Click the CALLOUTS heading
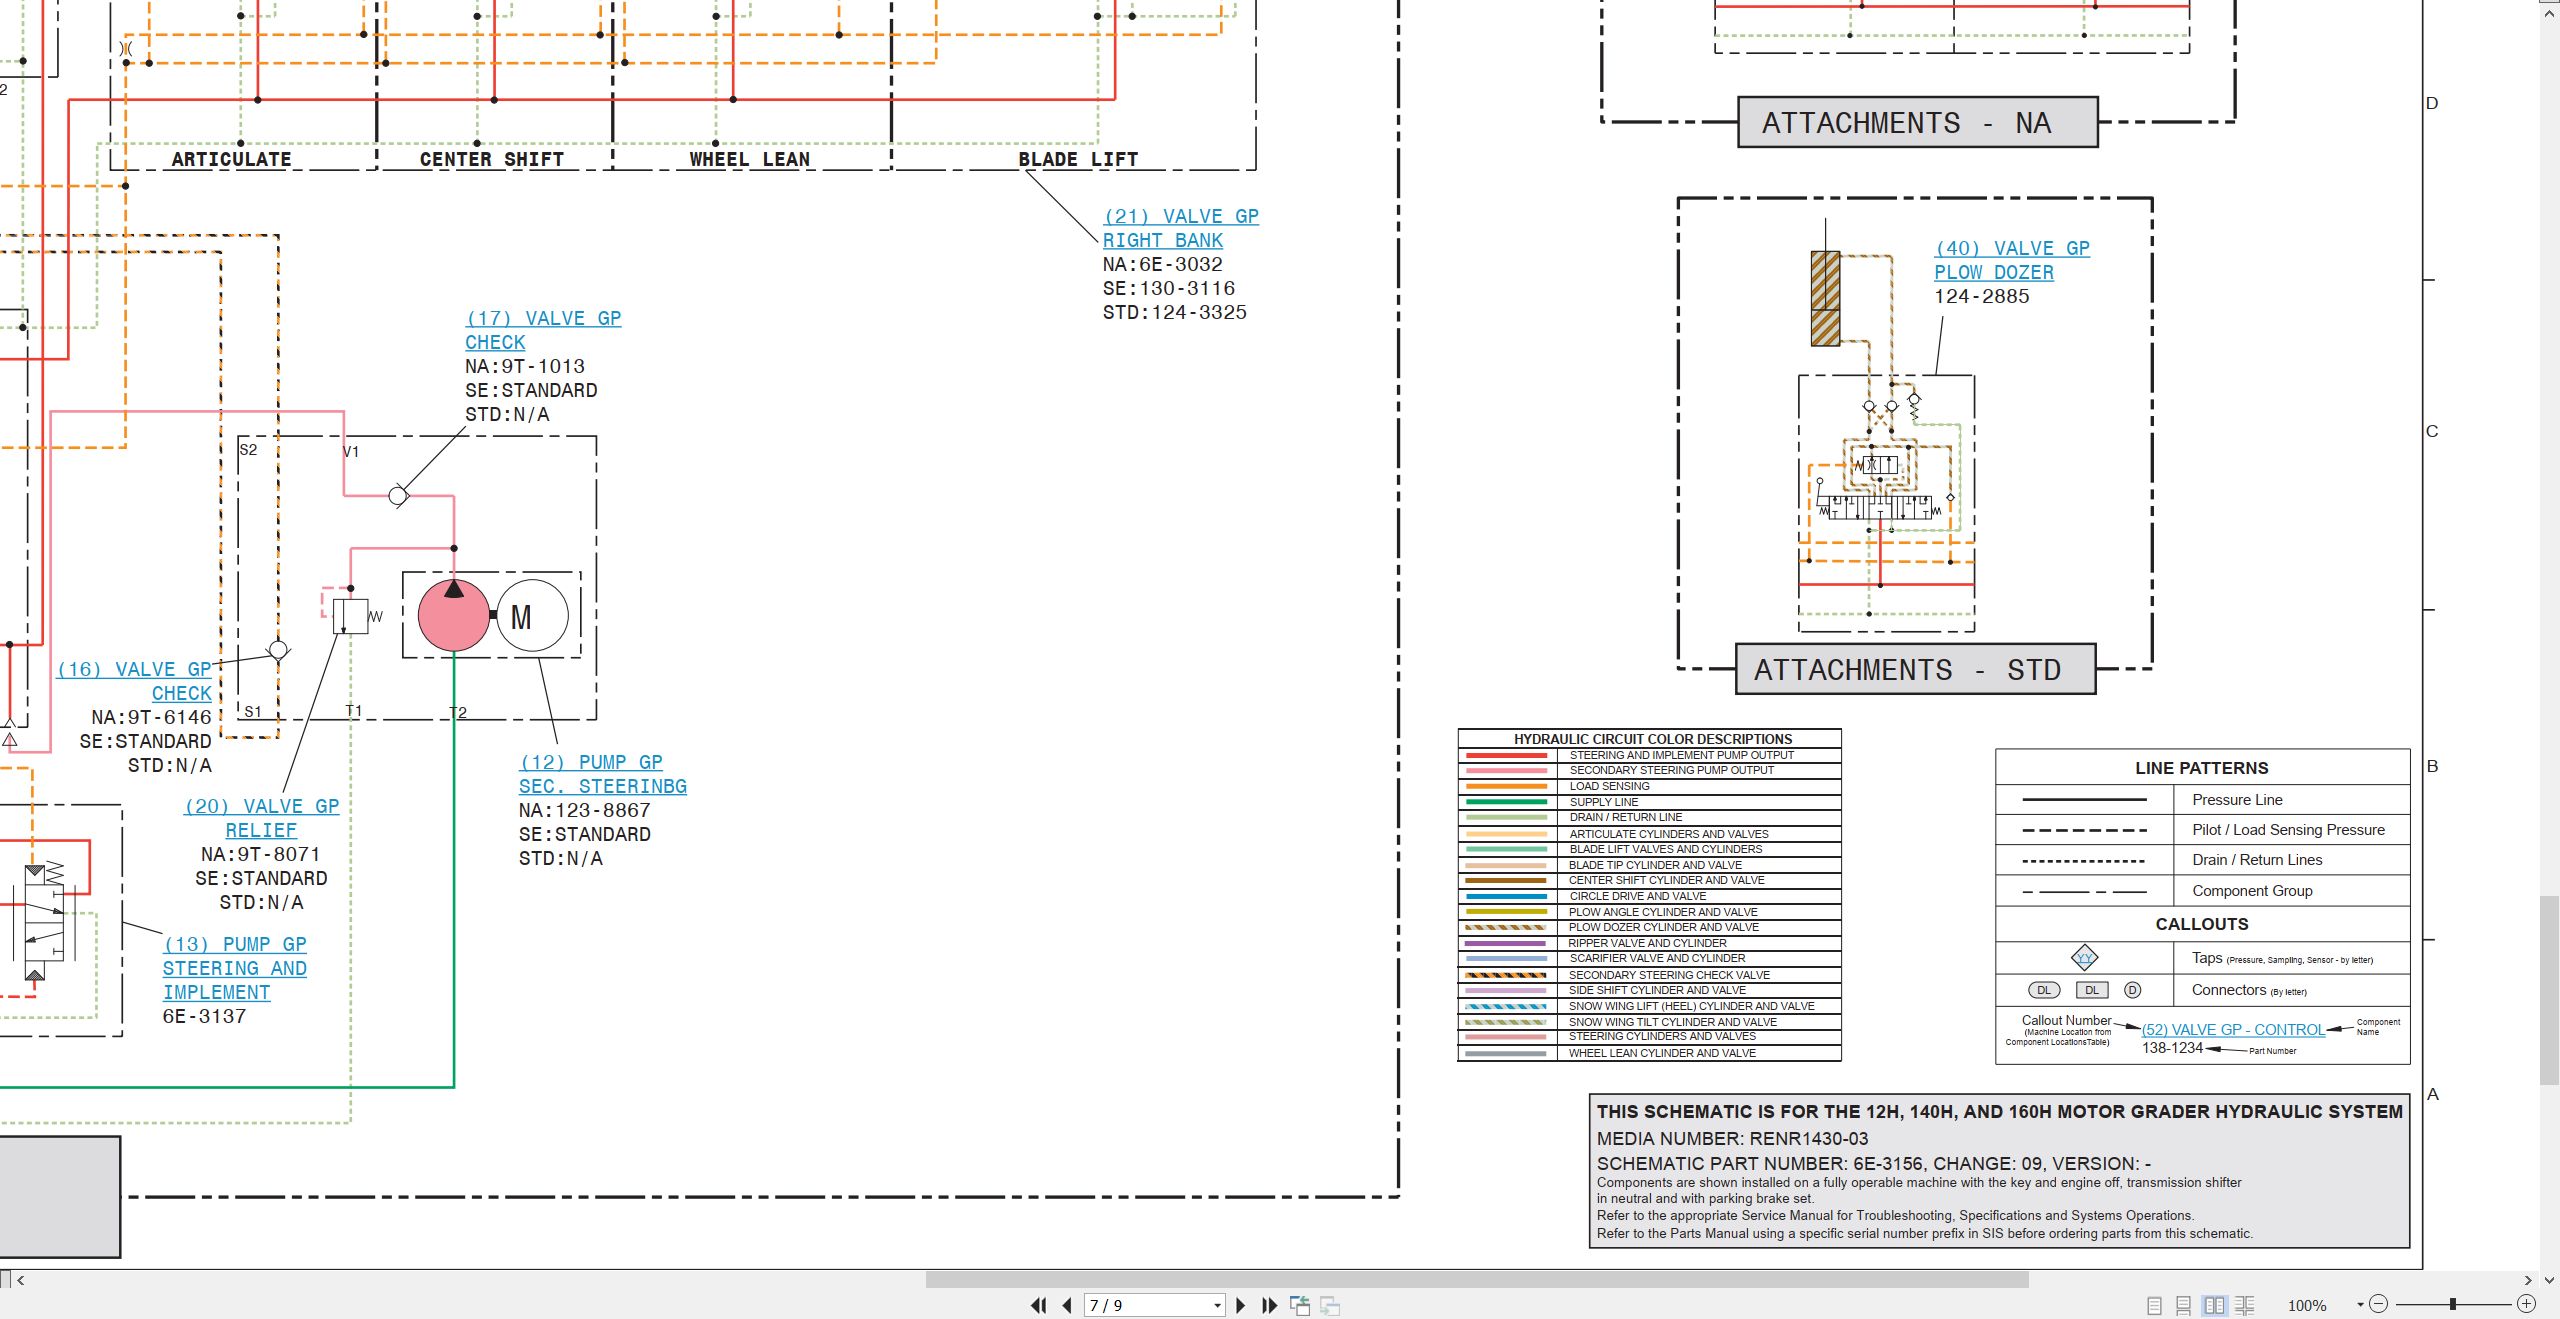The height and width of the screenshot is (1319, 2560). click(x=2201, y=924)
